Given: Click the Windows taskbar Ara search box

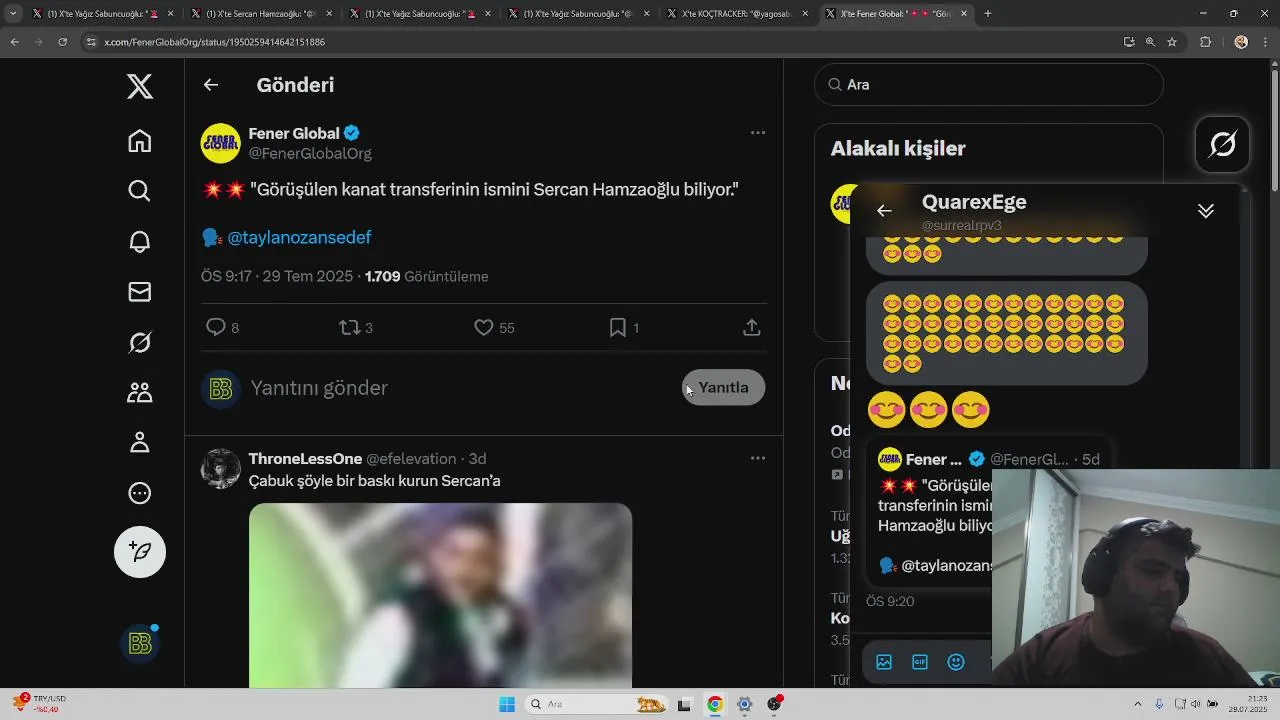Looking at the screenshot, I should [596, 704].
